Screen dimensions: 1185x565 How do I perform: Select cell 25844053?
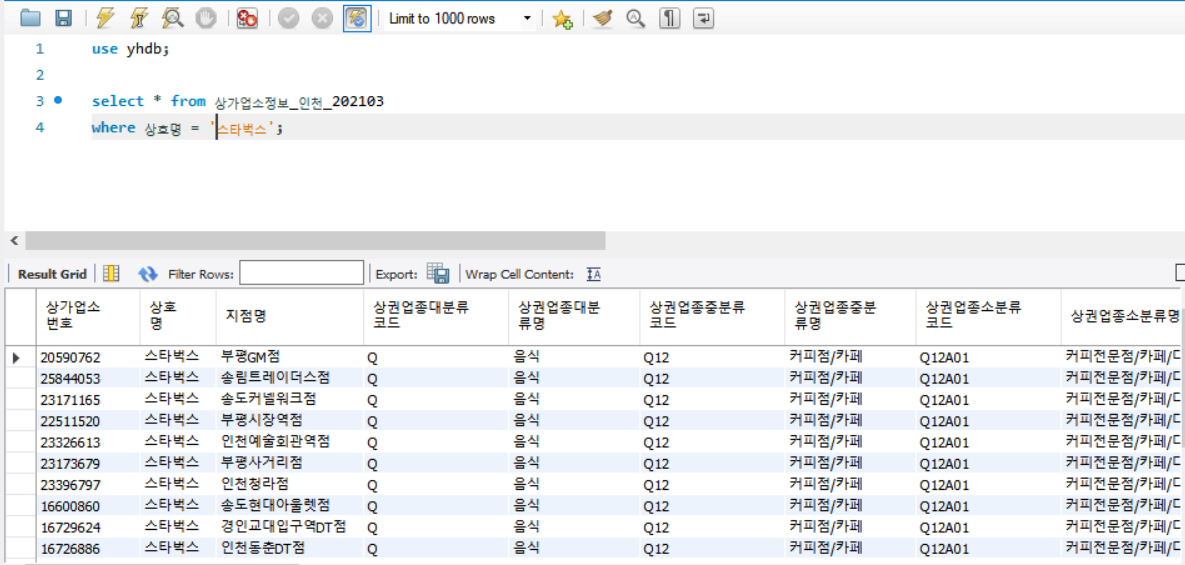pos(87,378)
